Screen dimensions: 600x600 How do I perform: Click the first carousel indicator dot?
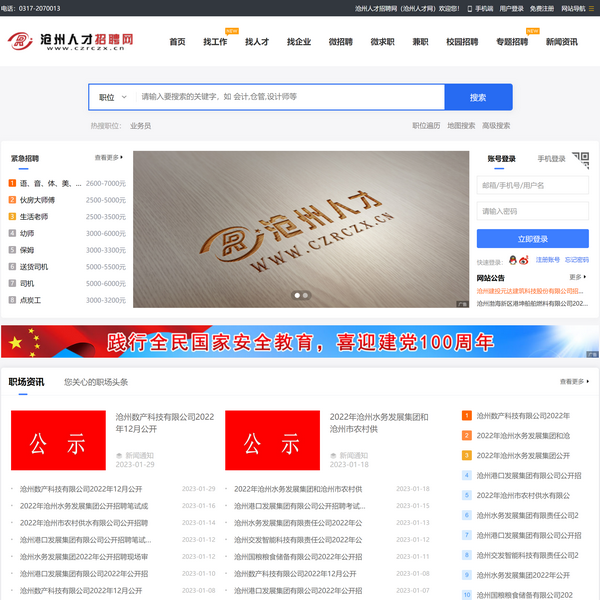(297, 295)
